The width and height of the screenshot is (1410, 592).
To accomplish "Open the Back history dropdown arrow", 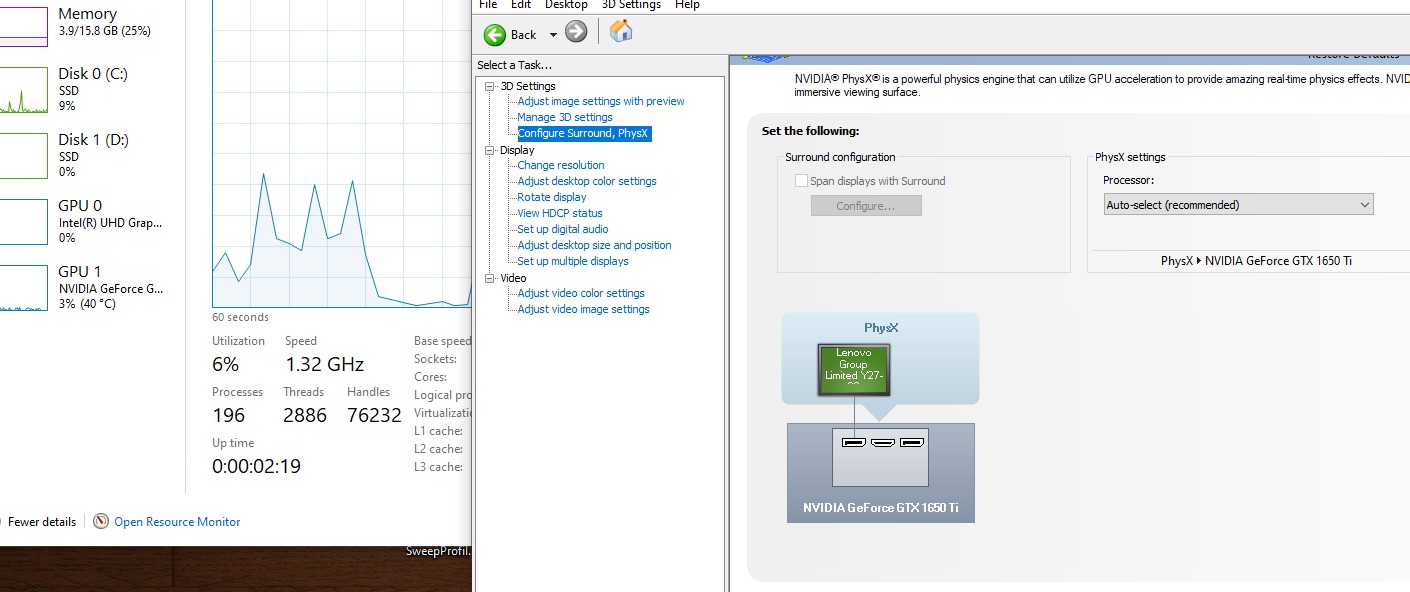I will 553,35.
